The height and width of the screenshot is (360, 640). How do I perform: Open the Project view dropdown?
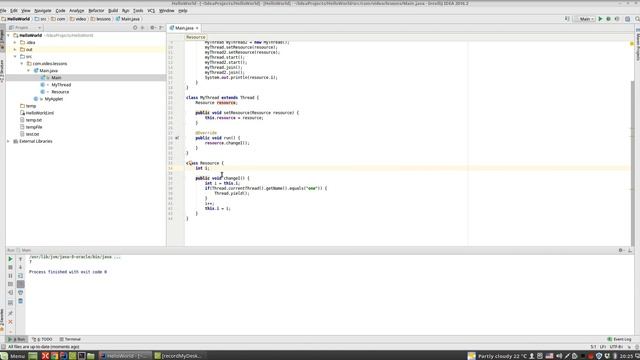(x=25, y=28)
